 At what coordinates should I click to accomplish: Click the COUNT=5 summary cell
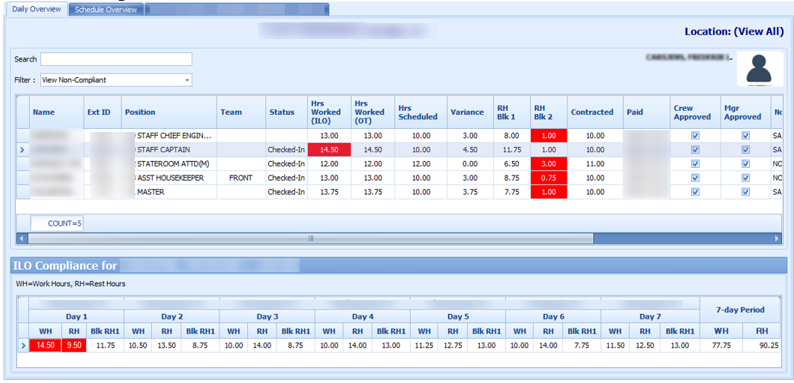(x=57, y=223)
